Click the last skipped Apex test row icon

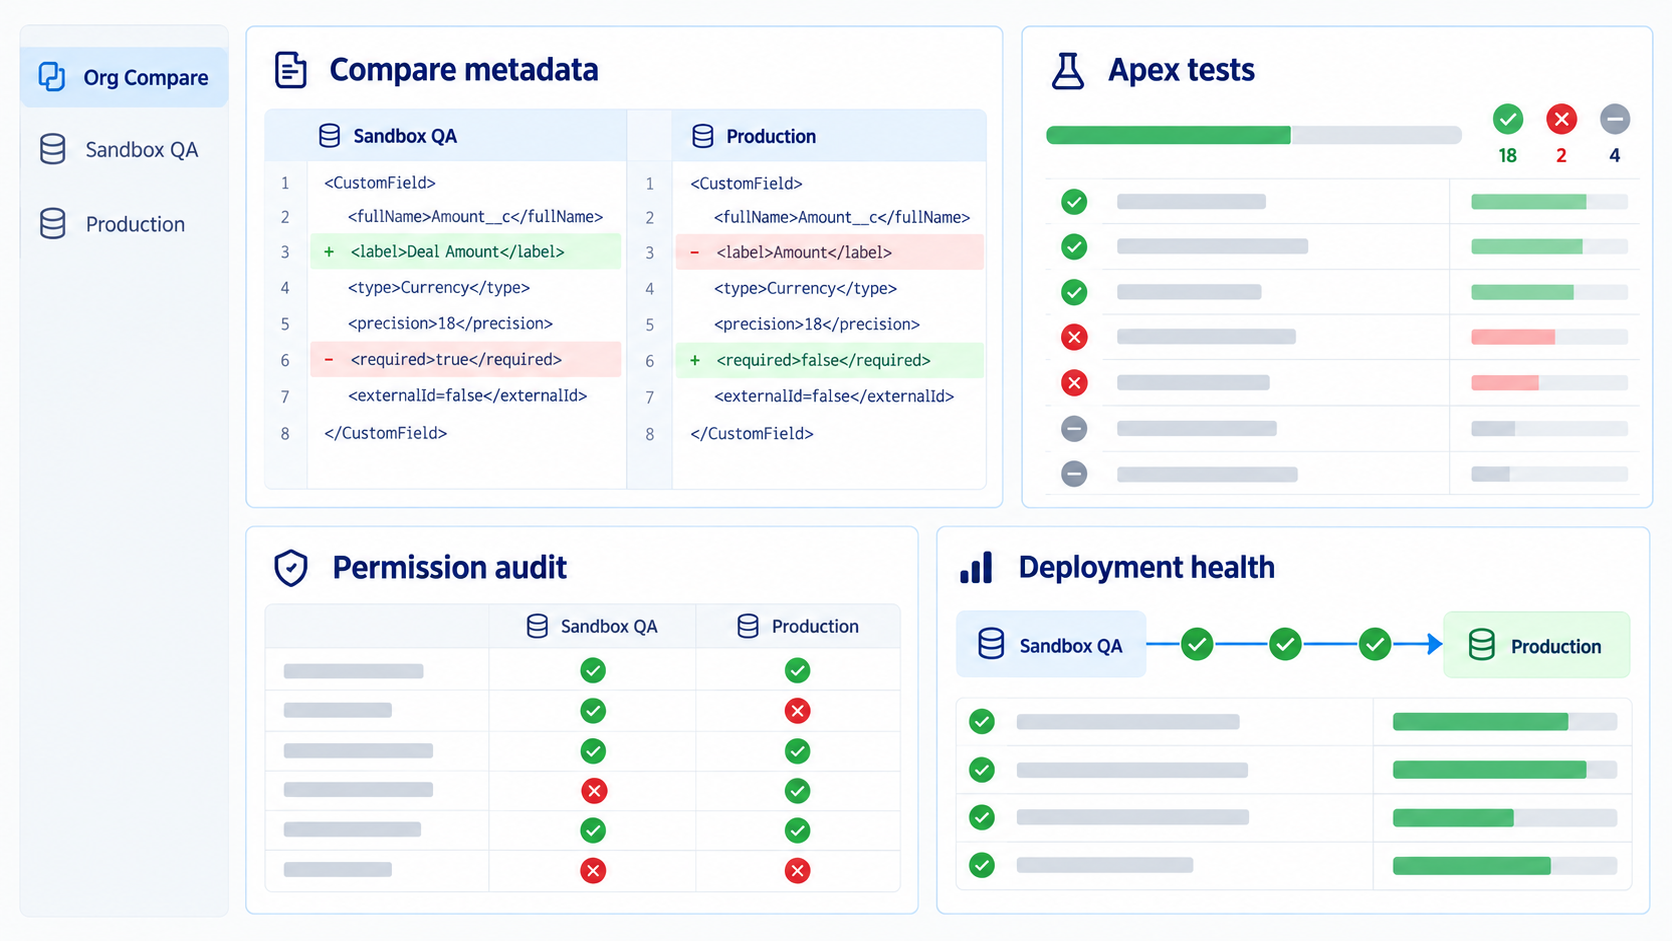click(1074, 474)
